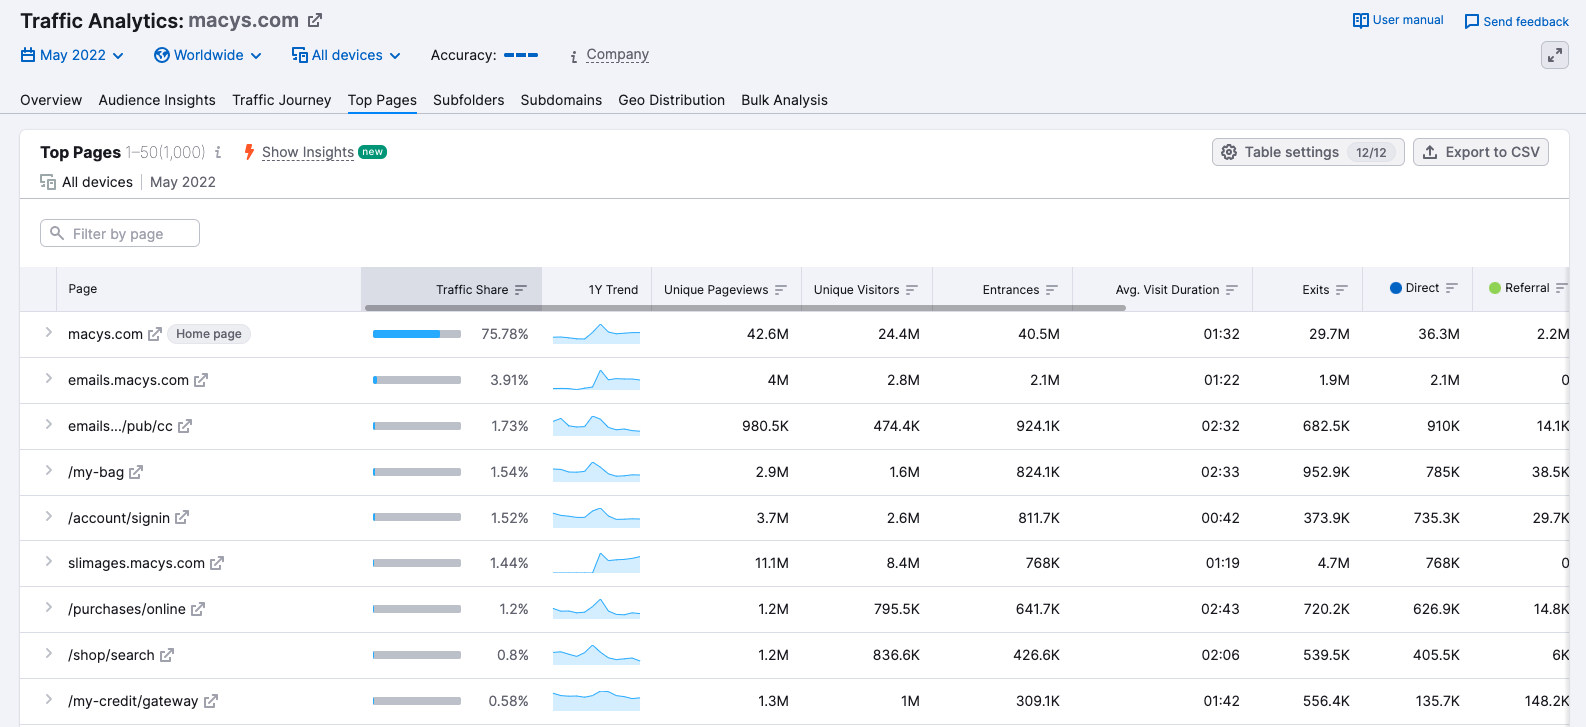Sort by Traffic Share column icon

click(x=521, y=290)
